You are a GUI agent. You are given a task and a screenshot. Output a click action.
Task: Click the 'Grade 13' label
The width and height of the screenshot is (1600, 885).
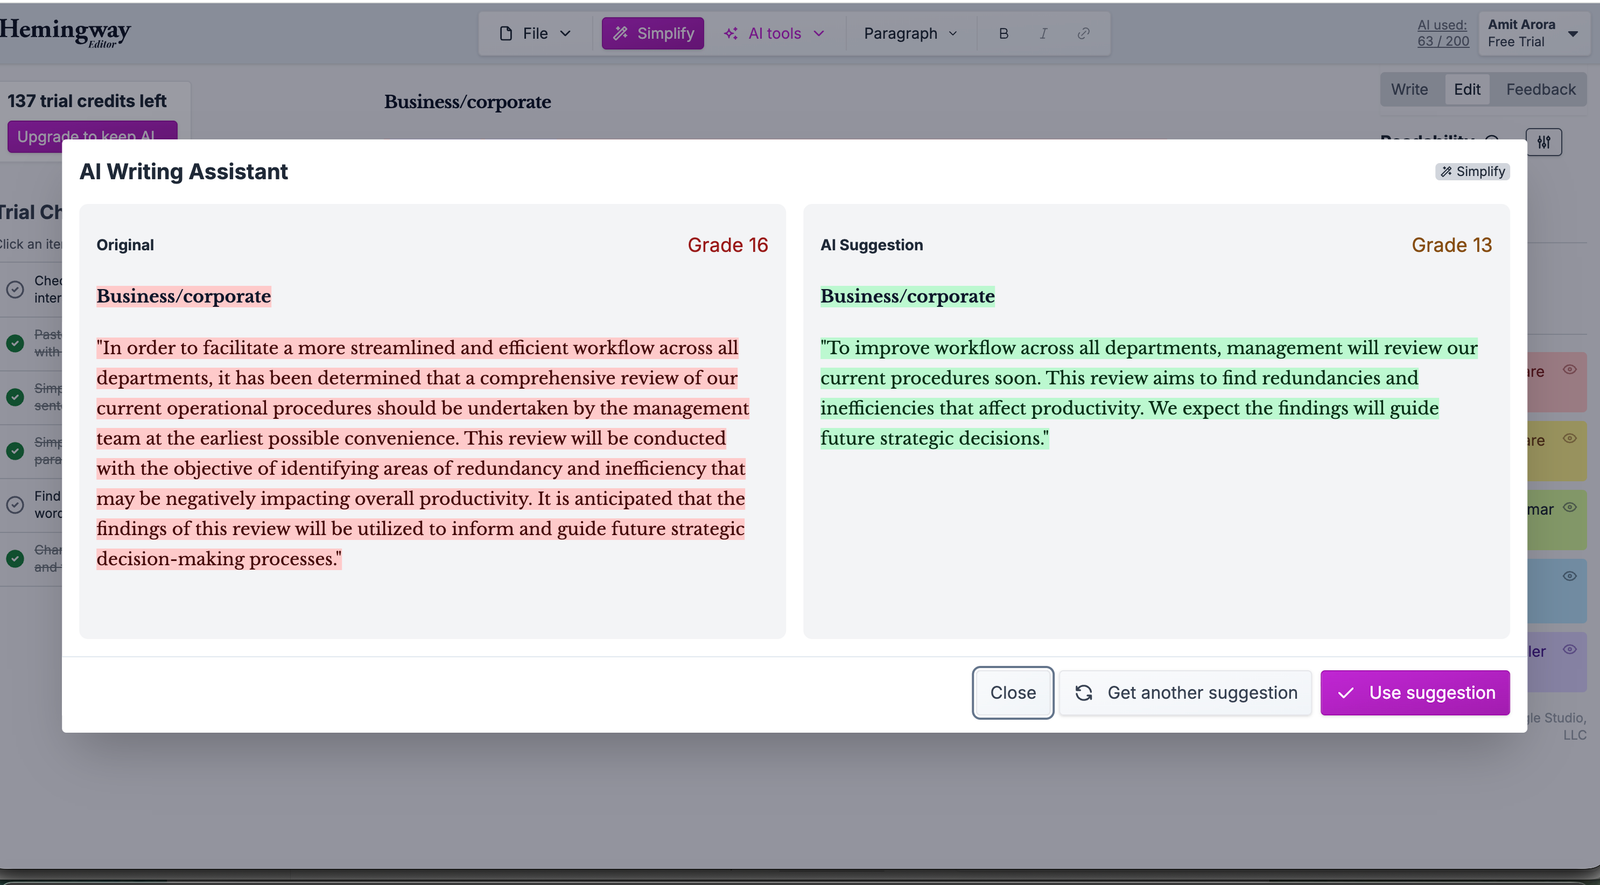[x=1452, y=245]
